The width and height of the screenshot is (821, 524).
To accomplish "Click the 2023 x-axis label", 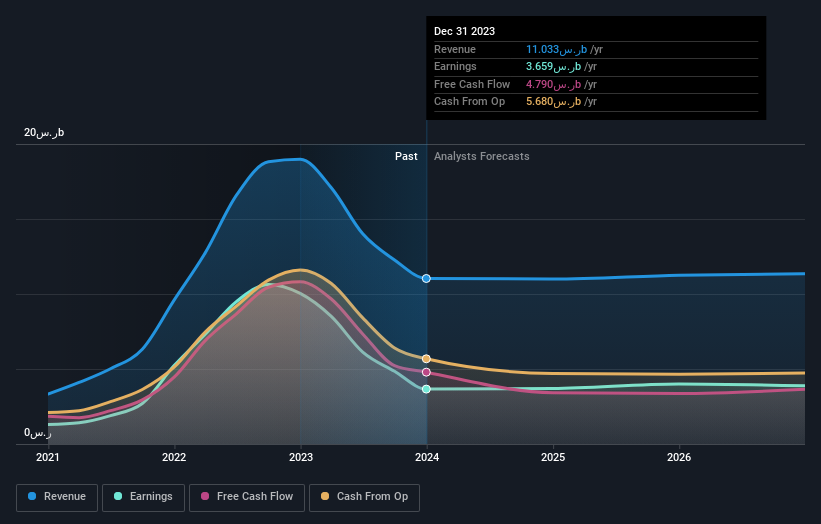I will (x=301, y=457).
